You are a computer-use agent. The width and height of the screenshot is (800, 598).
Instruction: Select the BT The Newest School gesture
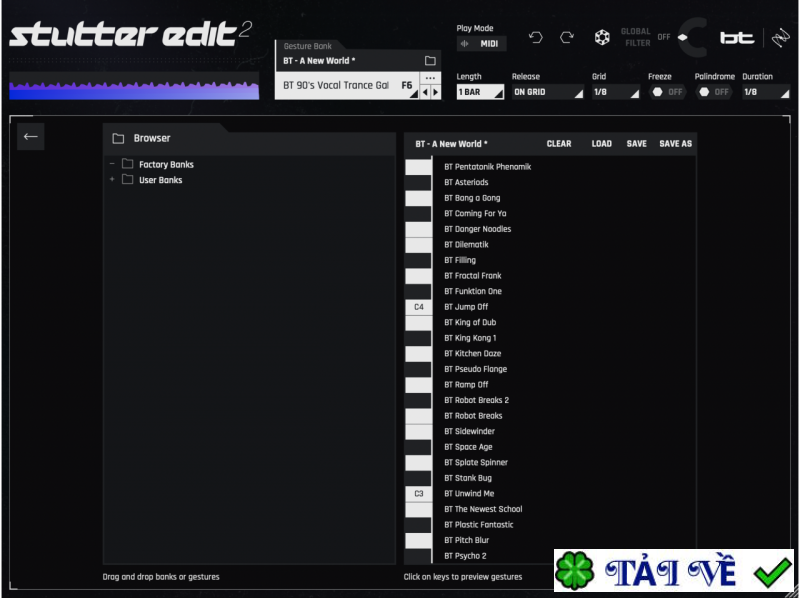pos(483,509)
